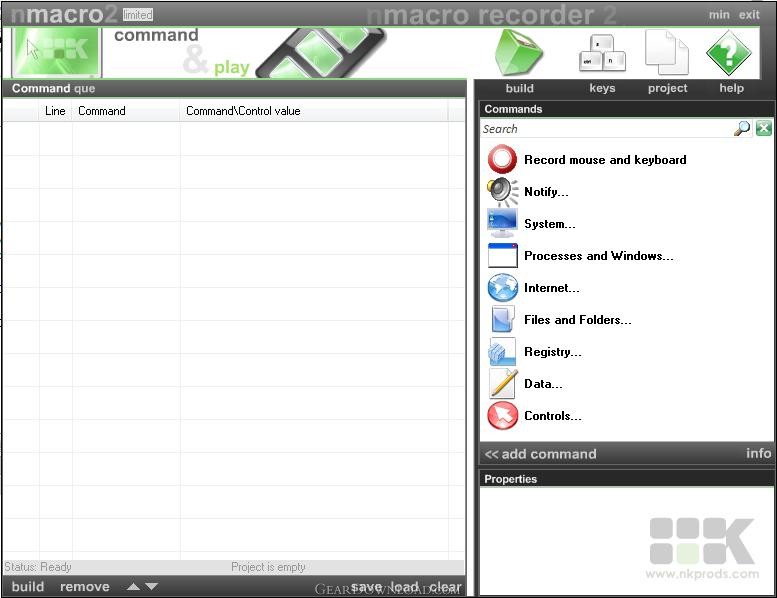Expand Processes and Windows... category
Screen dimensions: 777x598
point(599,256)
